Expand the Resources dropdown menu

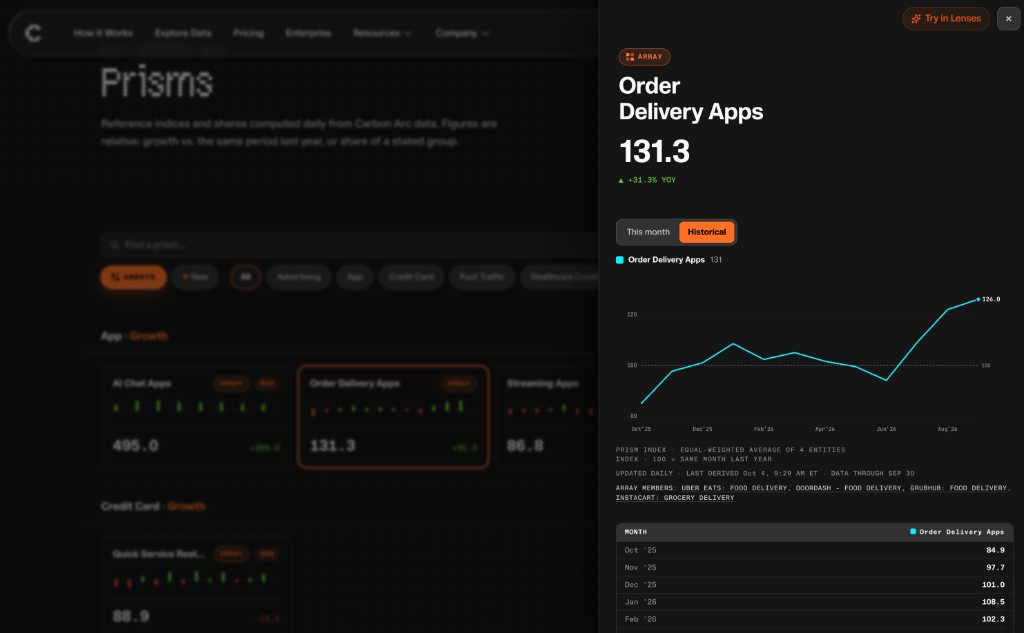coord(382,33)
